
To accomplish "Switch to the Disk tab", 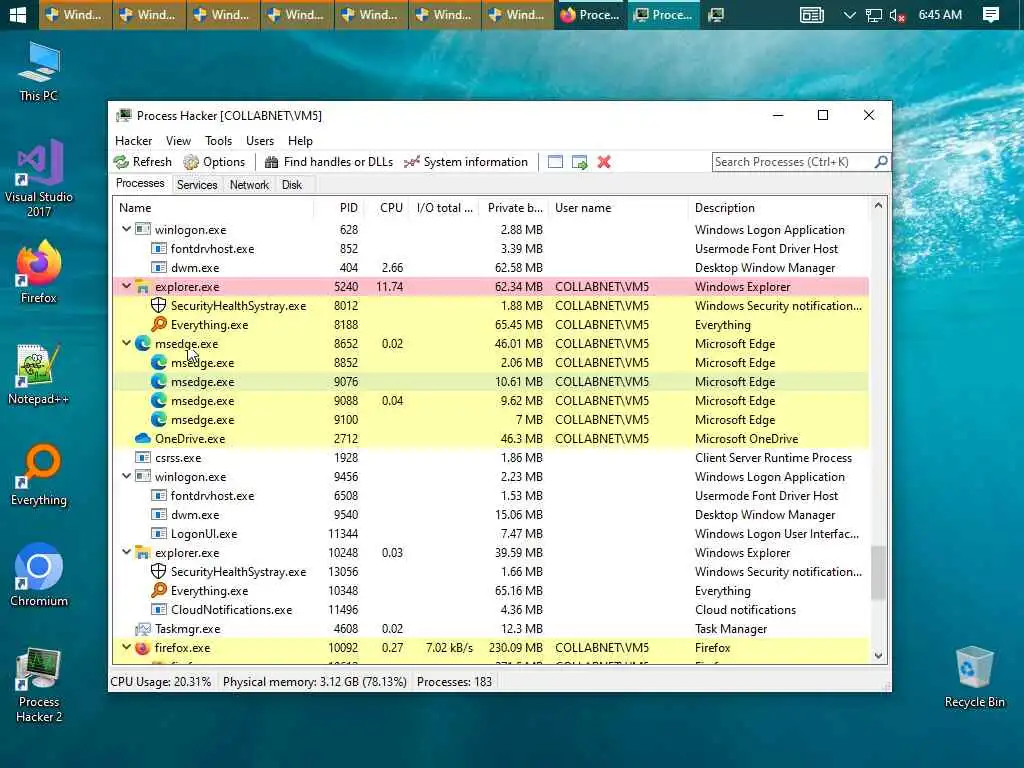I will (x=292, y=185).
